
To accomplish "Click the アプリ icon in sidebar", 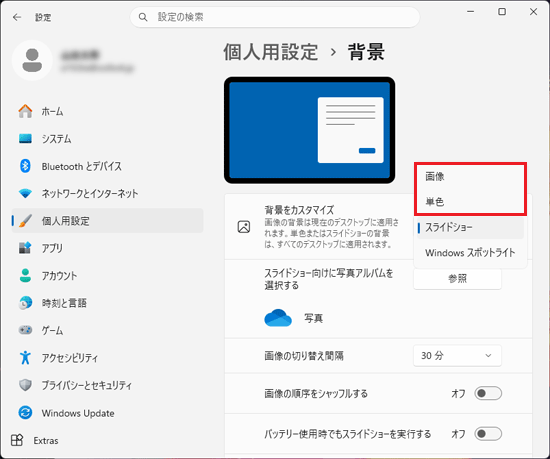I will [25, 248].
